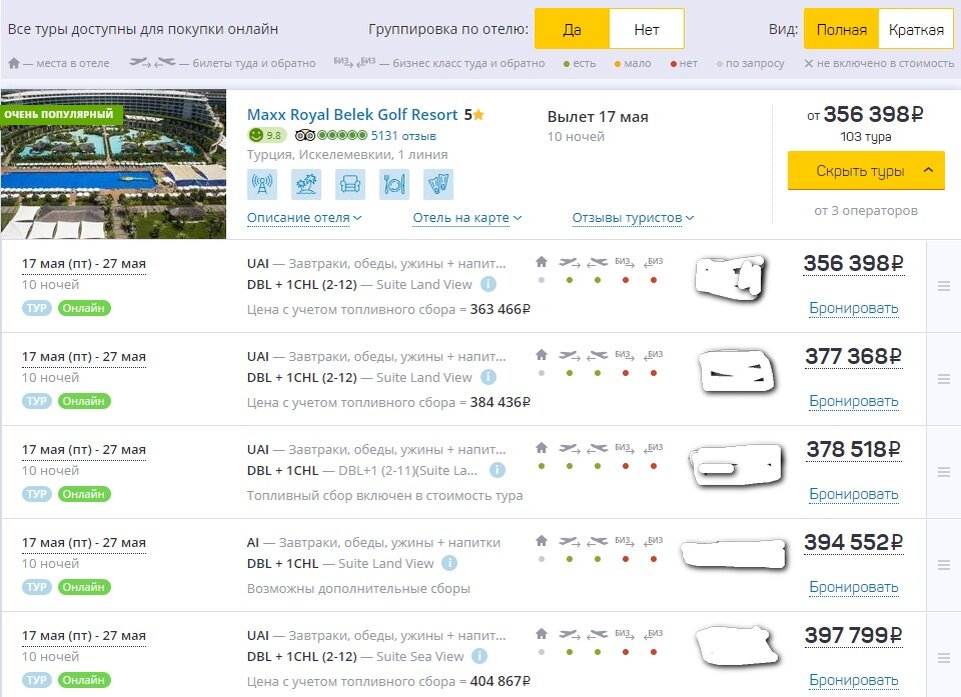This screenshot has width=961, height=697.
Task: Click 'Бронировать' for the 377 368₽ tour
Action: (853, 402)
